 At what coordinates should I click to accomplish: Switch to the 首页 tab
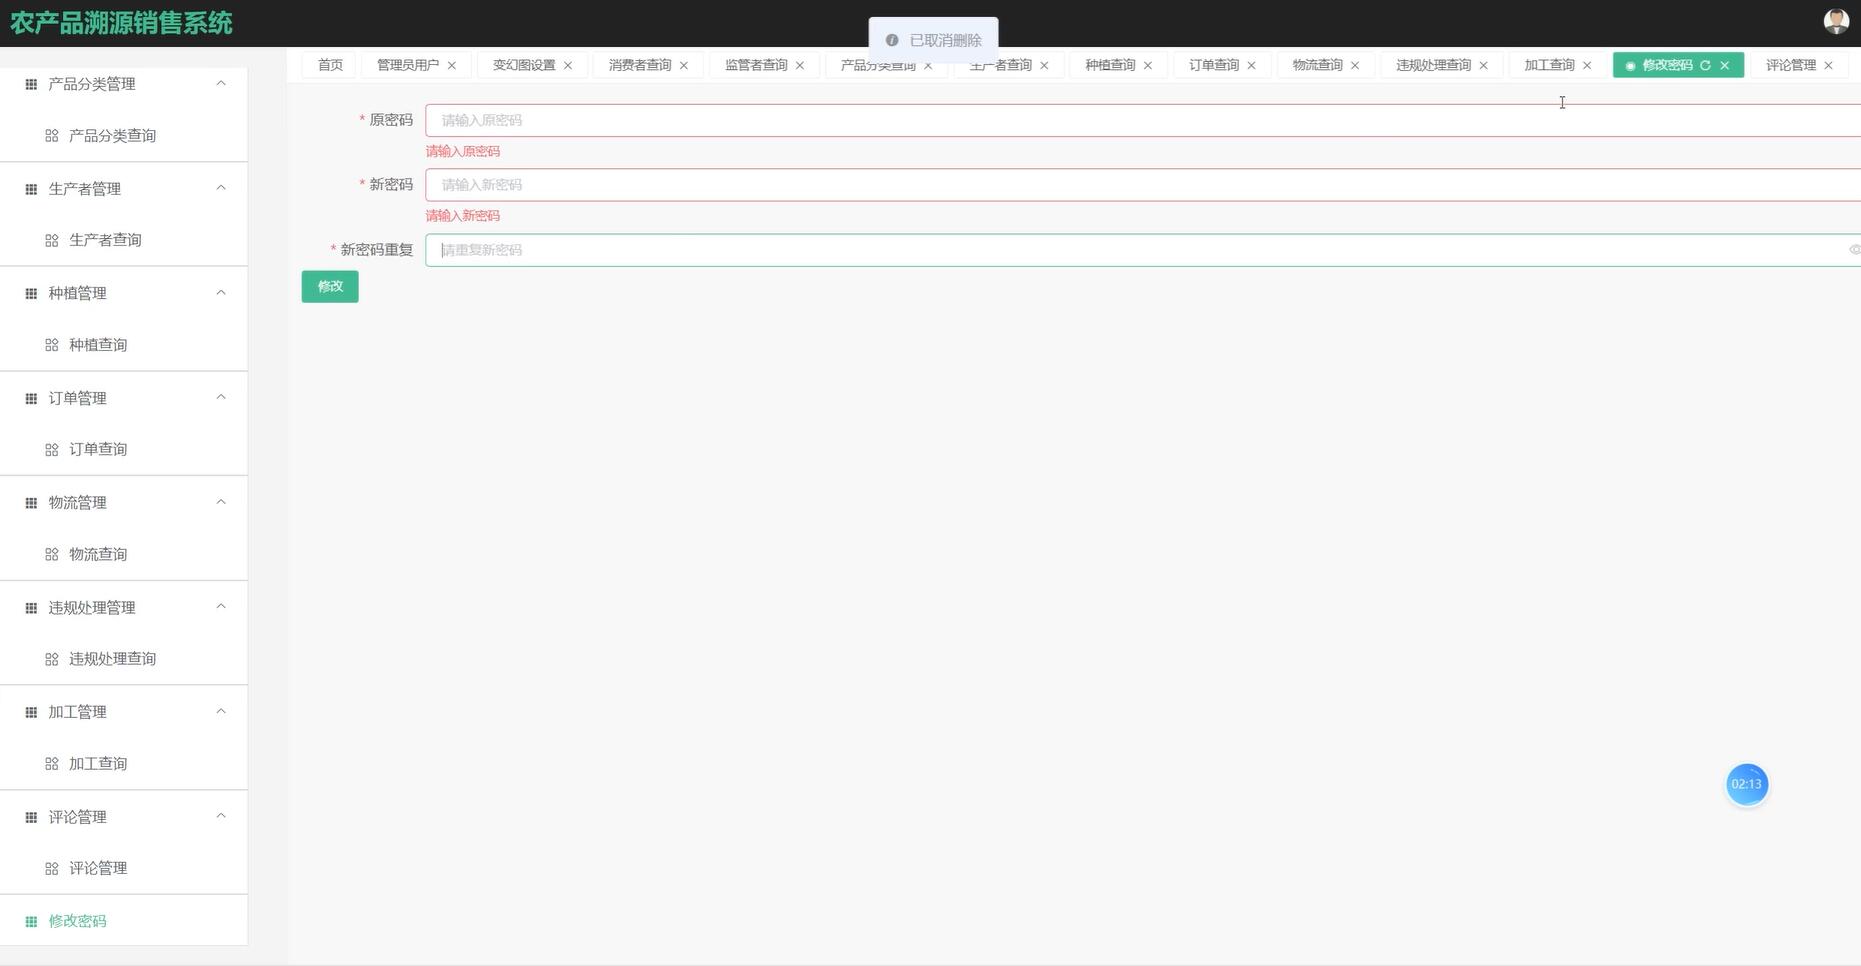(x=330, y=65)
